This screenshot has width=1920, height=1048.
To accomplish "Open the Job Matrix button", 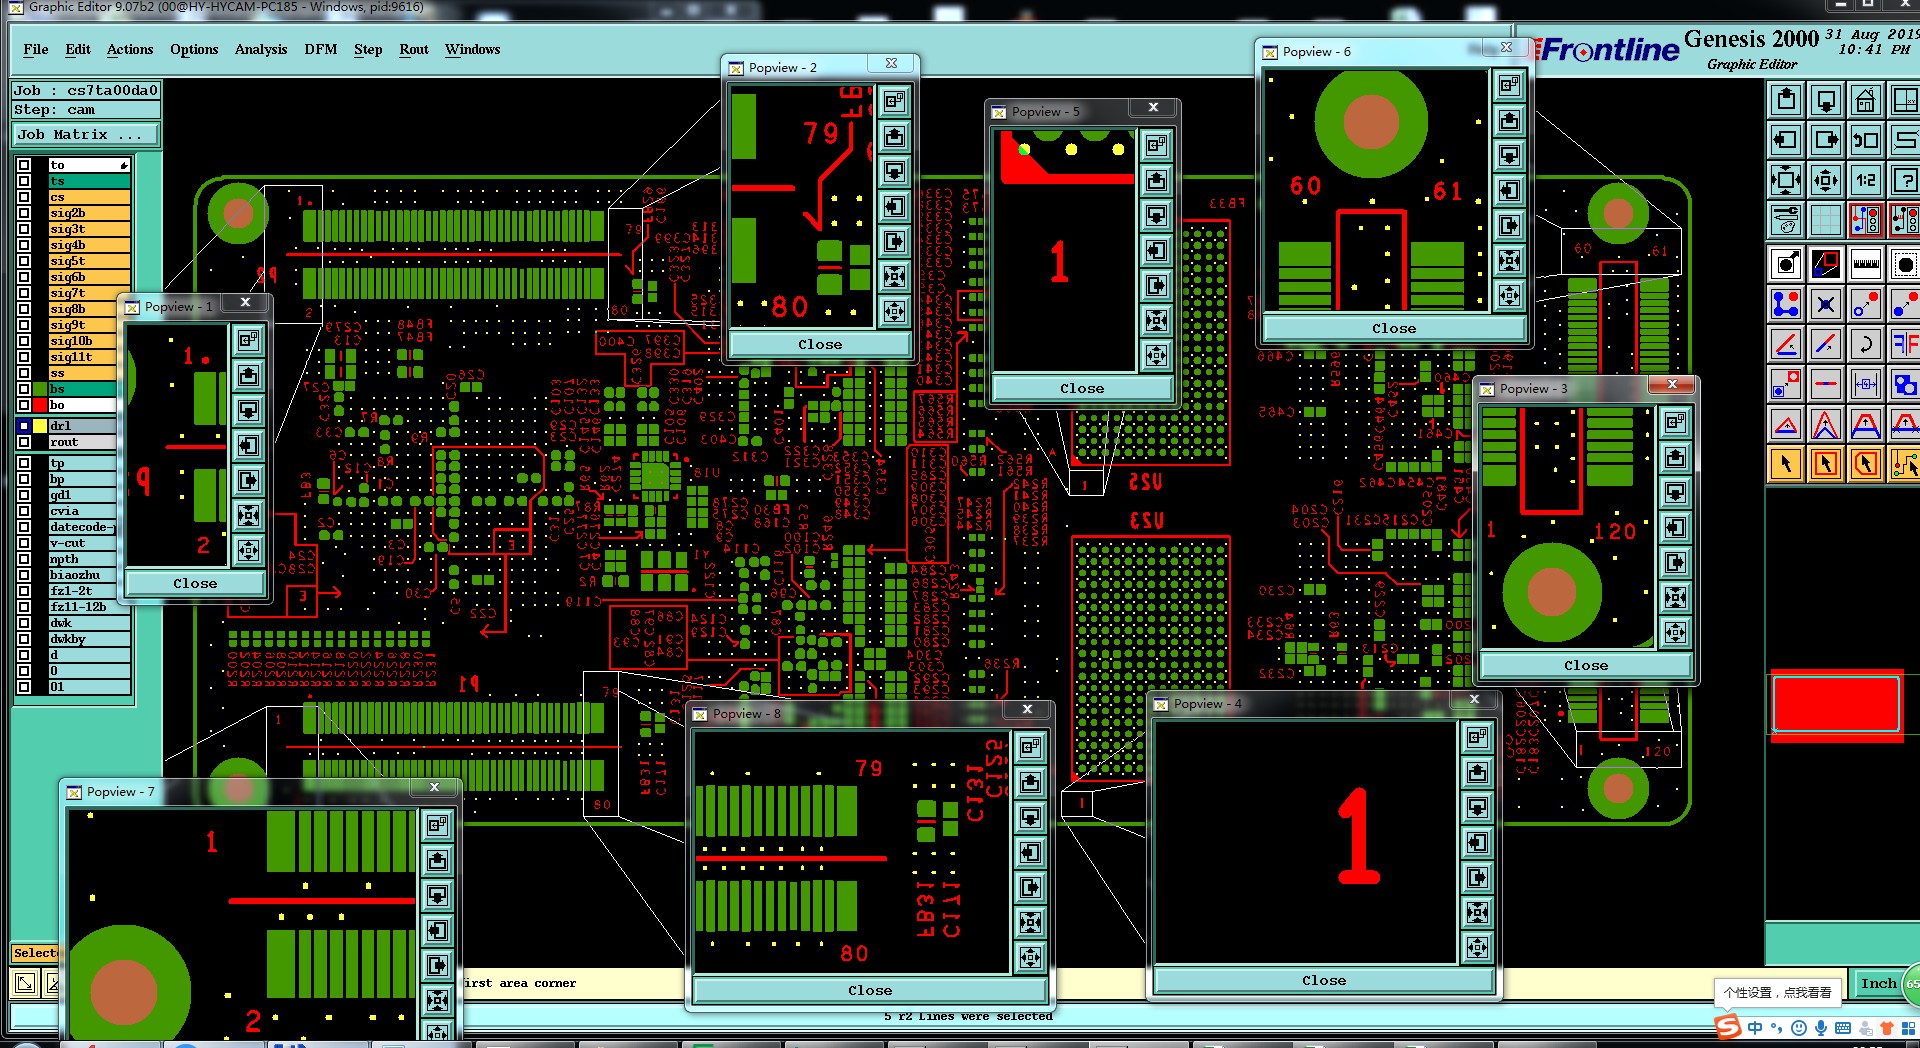I will [85, 134].
